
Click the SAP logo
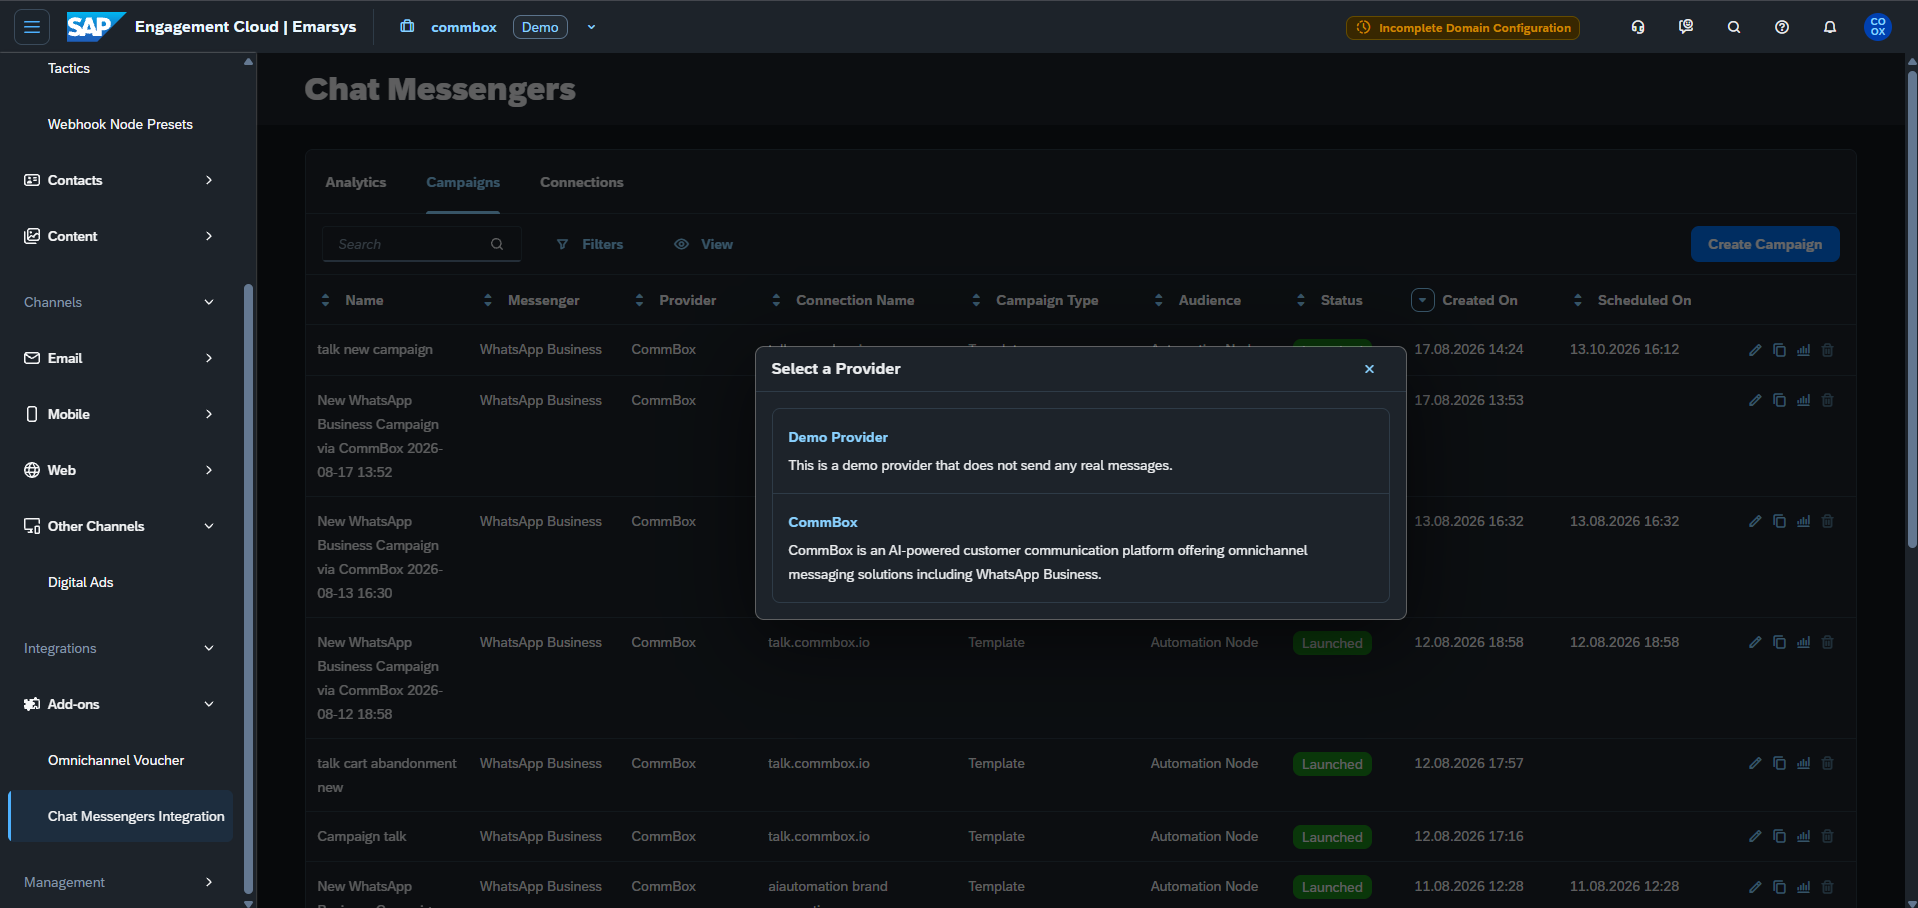pos(96,26)
